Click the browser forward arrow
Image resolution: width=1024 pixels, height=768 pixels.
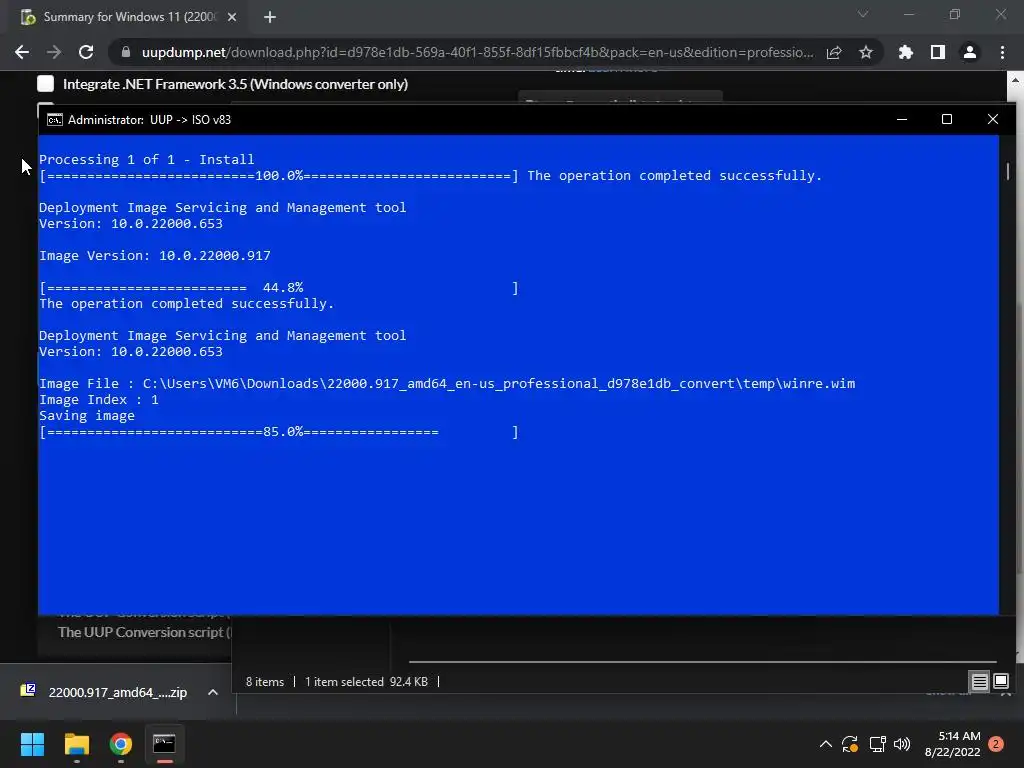(x=54, y=52)
